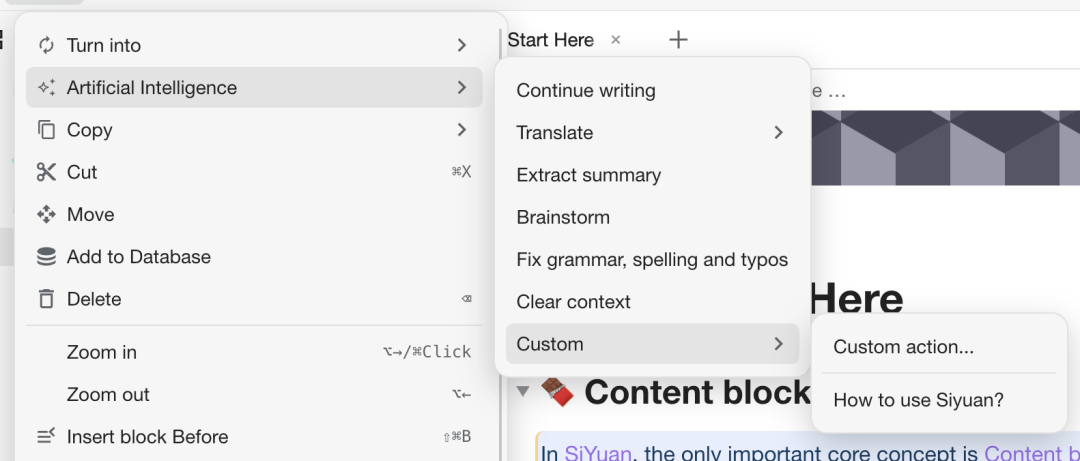The height and width of the screenshot is (461, 1080).
Task: Click the Turn into cycle icon
Action: 46,45
